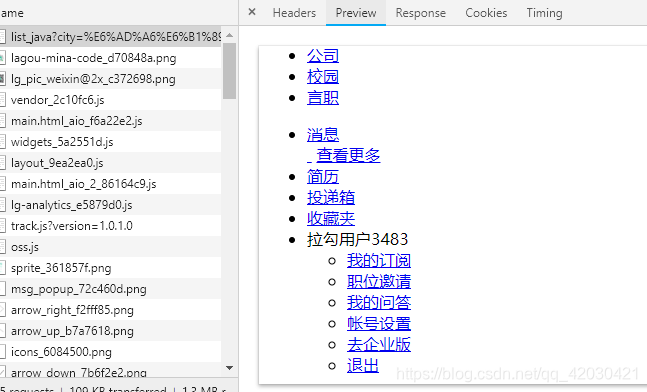Click file icon beside icons_6084500.png
Viewport: 647px width, 392px height.
click(x=2, y=352)
